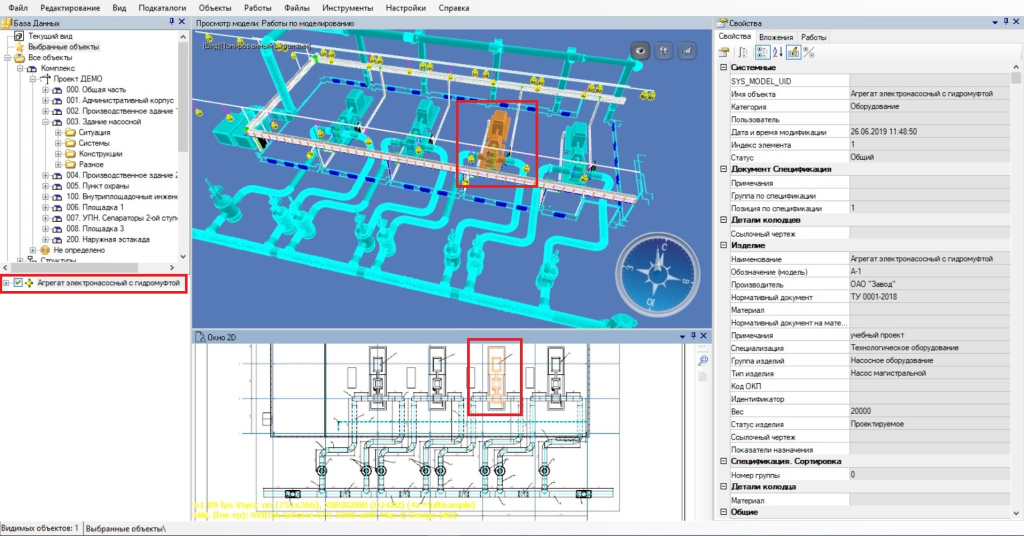The width and height of the screenshot is (1024, 536).
Task: Click the first icon in the Properties toolbar
Action: tap(724, 52)
